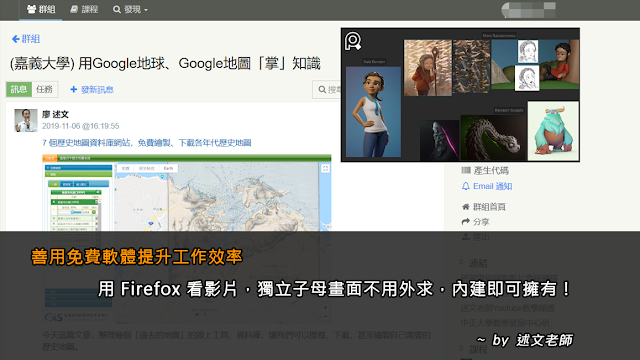Click the share arrow icon beside 分享
This screenshot has width=640, height=360.
466,222
